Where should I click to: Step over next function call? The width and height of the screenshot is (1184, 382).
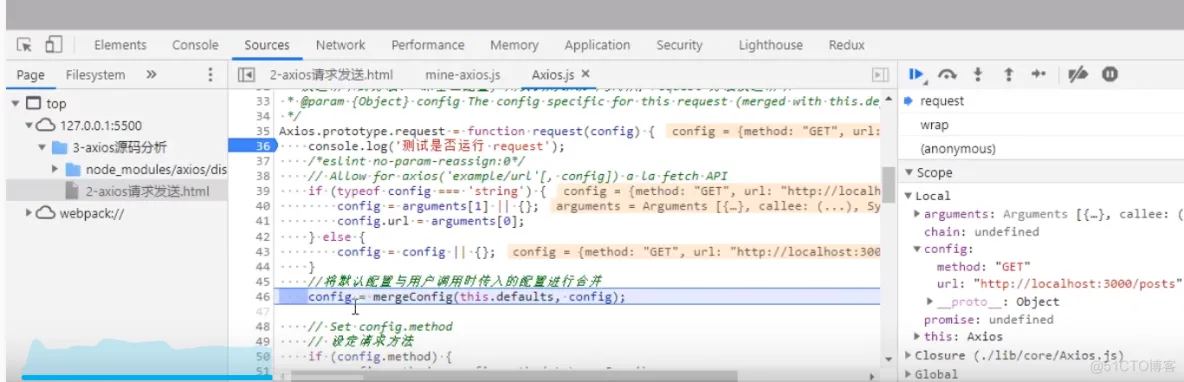coord(947,75)
